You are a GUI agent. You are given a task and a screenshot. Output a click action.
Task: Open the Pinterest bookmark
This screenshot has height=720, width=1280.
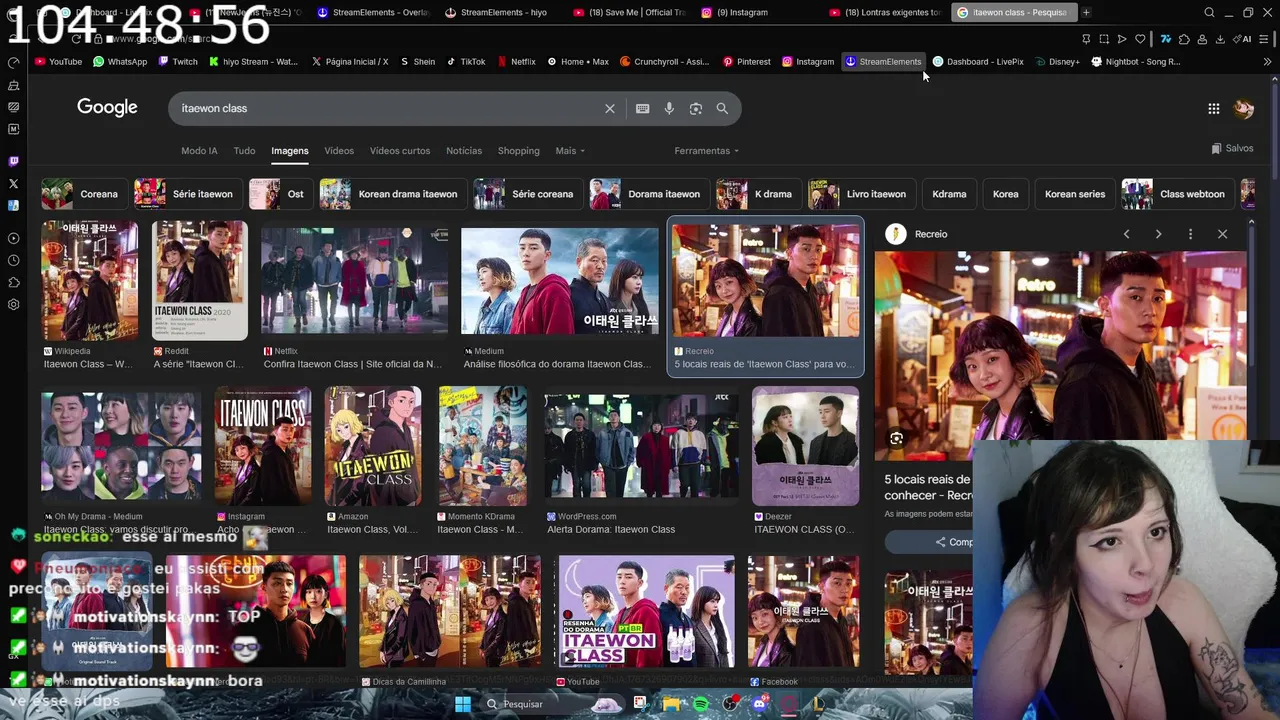point(746,62)
